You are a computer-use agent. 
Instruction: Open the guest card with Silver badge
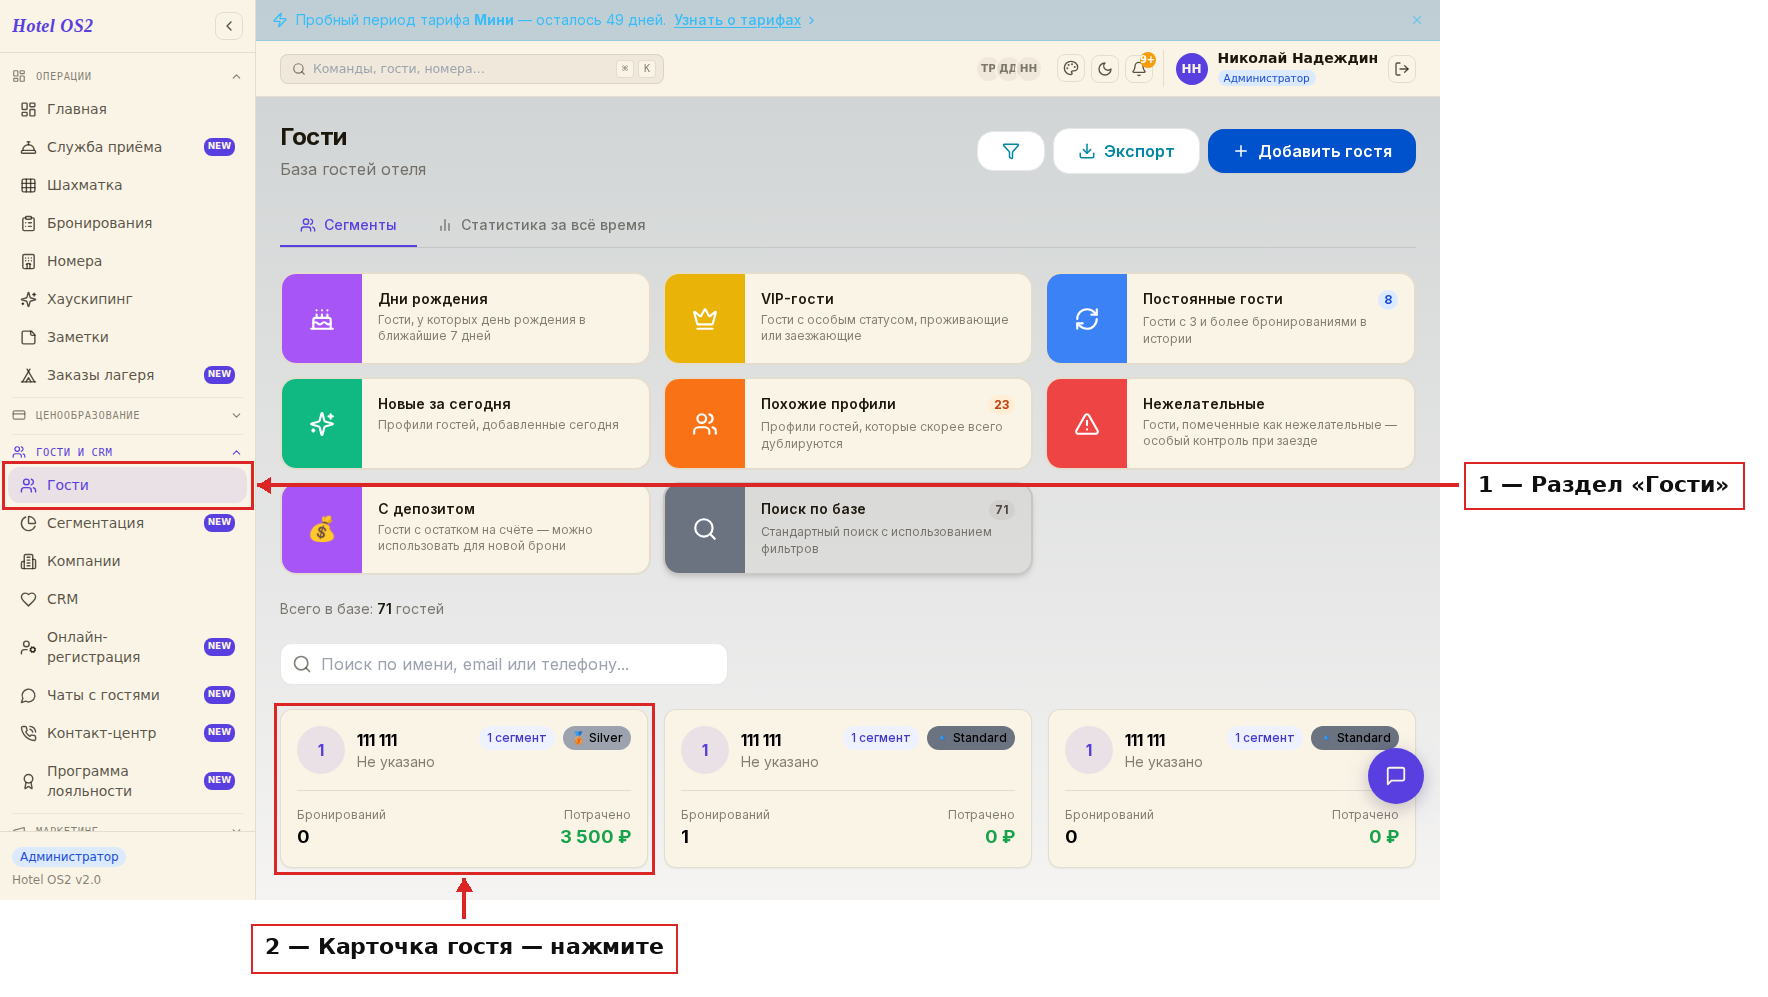click(464, 789)
